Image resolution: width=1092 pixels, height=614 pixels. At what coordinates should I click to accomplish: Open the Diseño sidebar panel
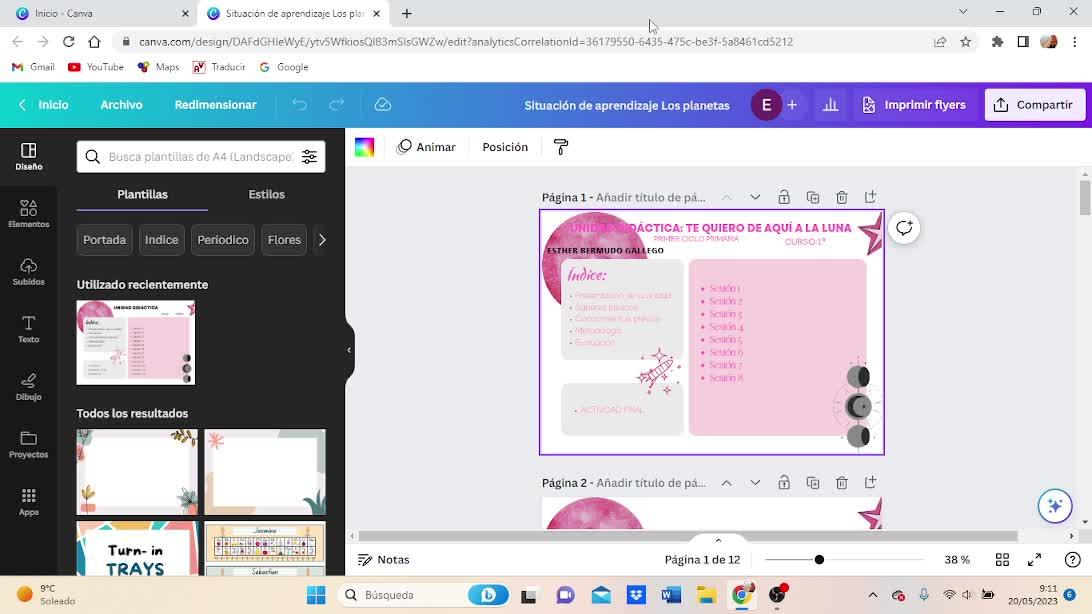pyautogui.click(x=29, y=157)
